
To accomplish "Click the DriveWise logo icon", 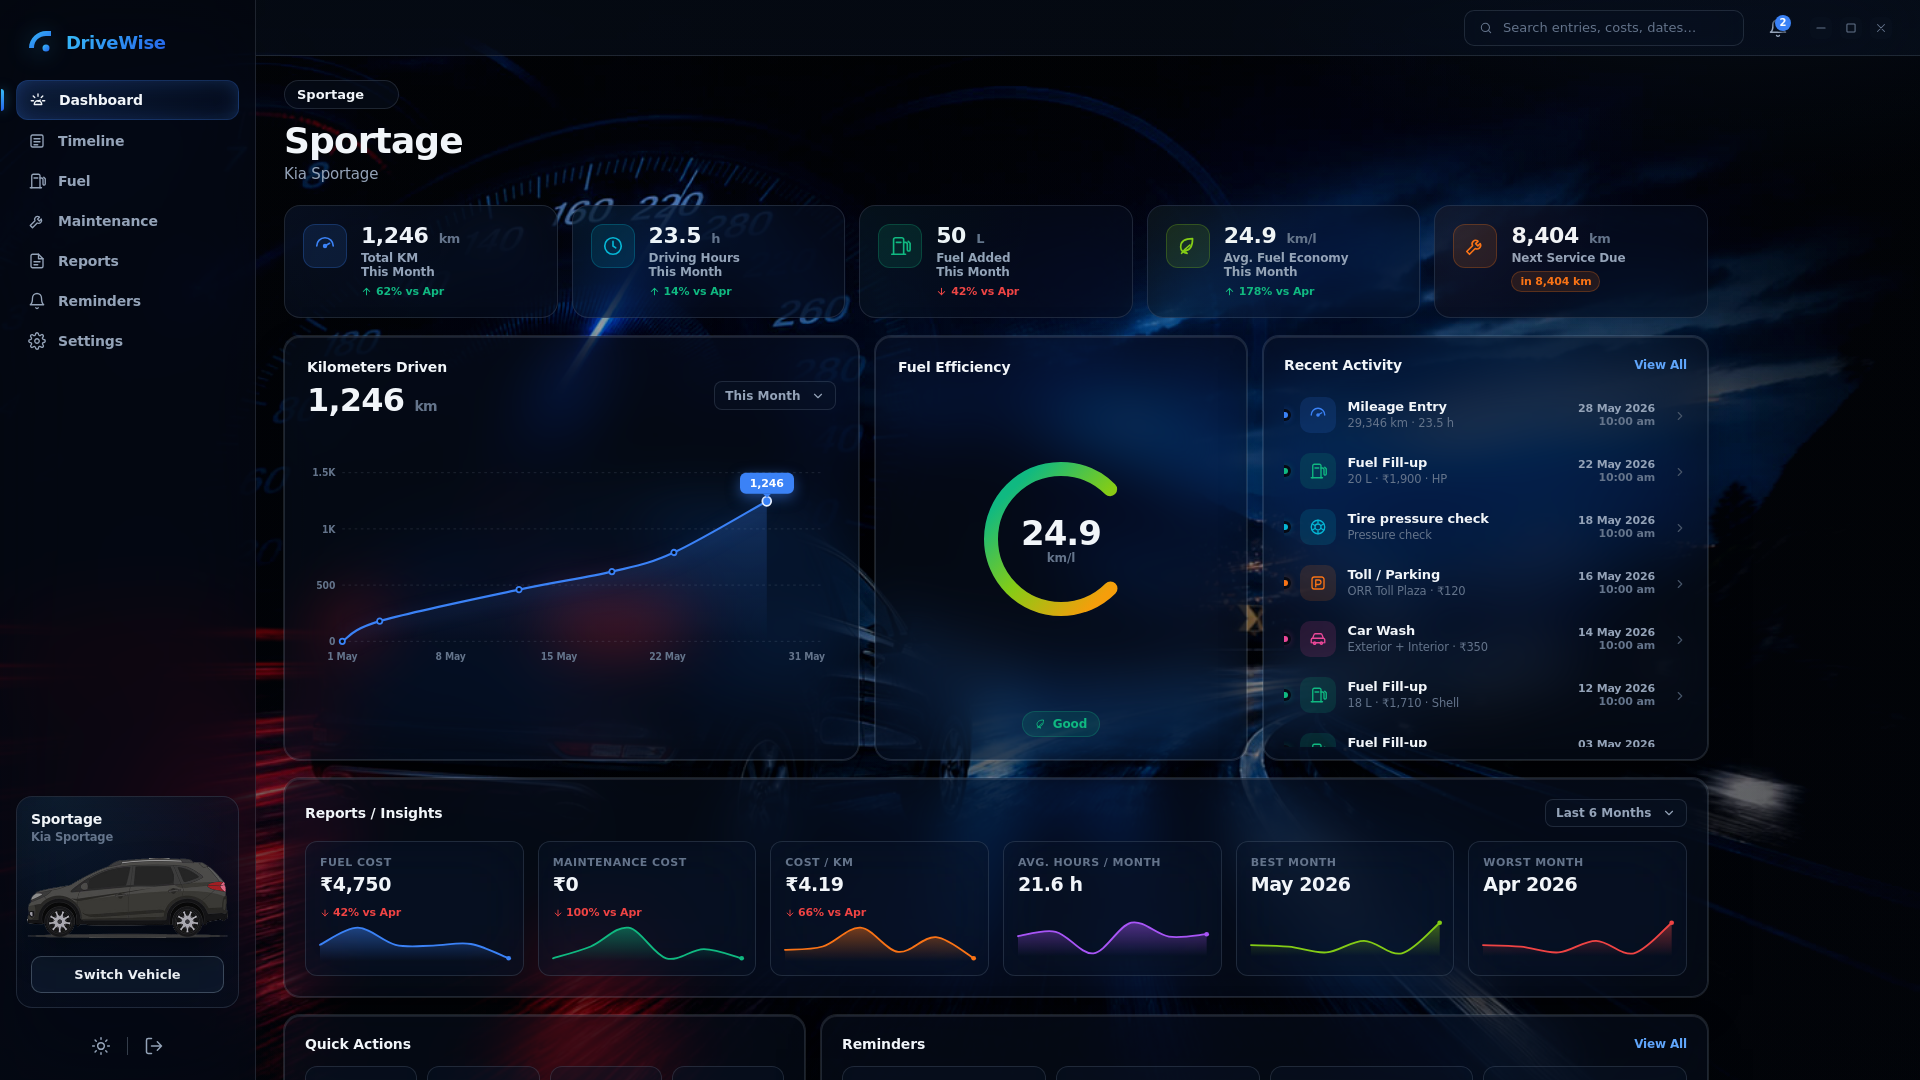I will click(x=40, y=42).
